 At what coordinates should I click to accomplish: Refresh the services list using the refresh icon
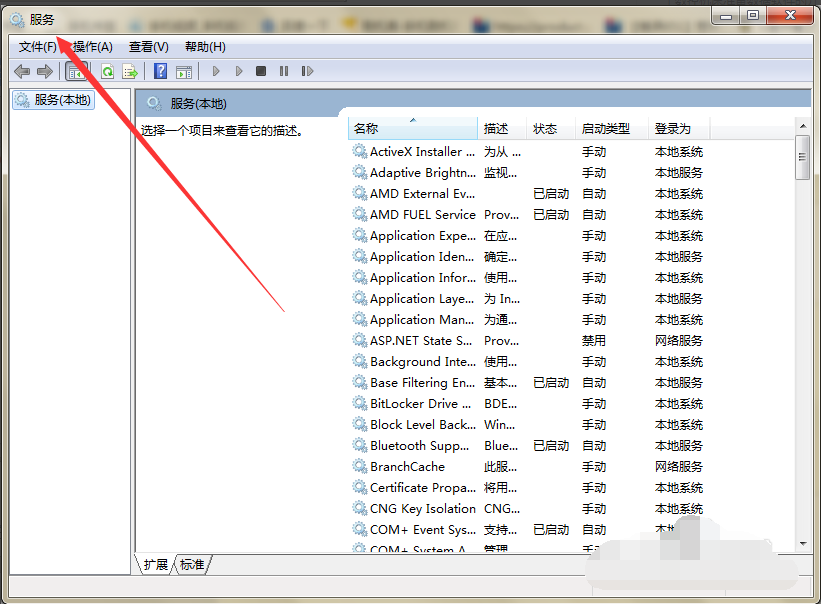[106, 70]
